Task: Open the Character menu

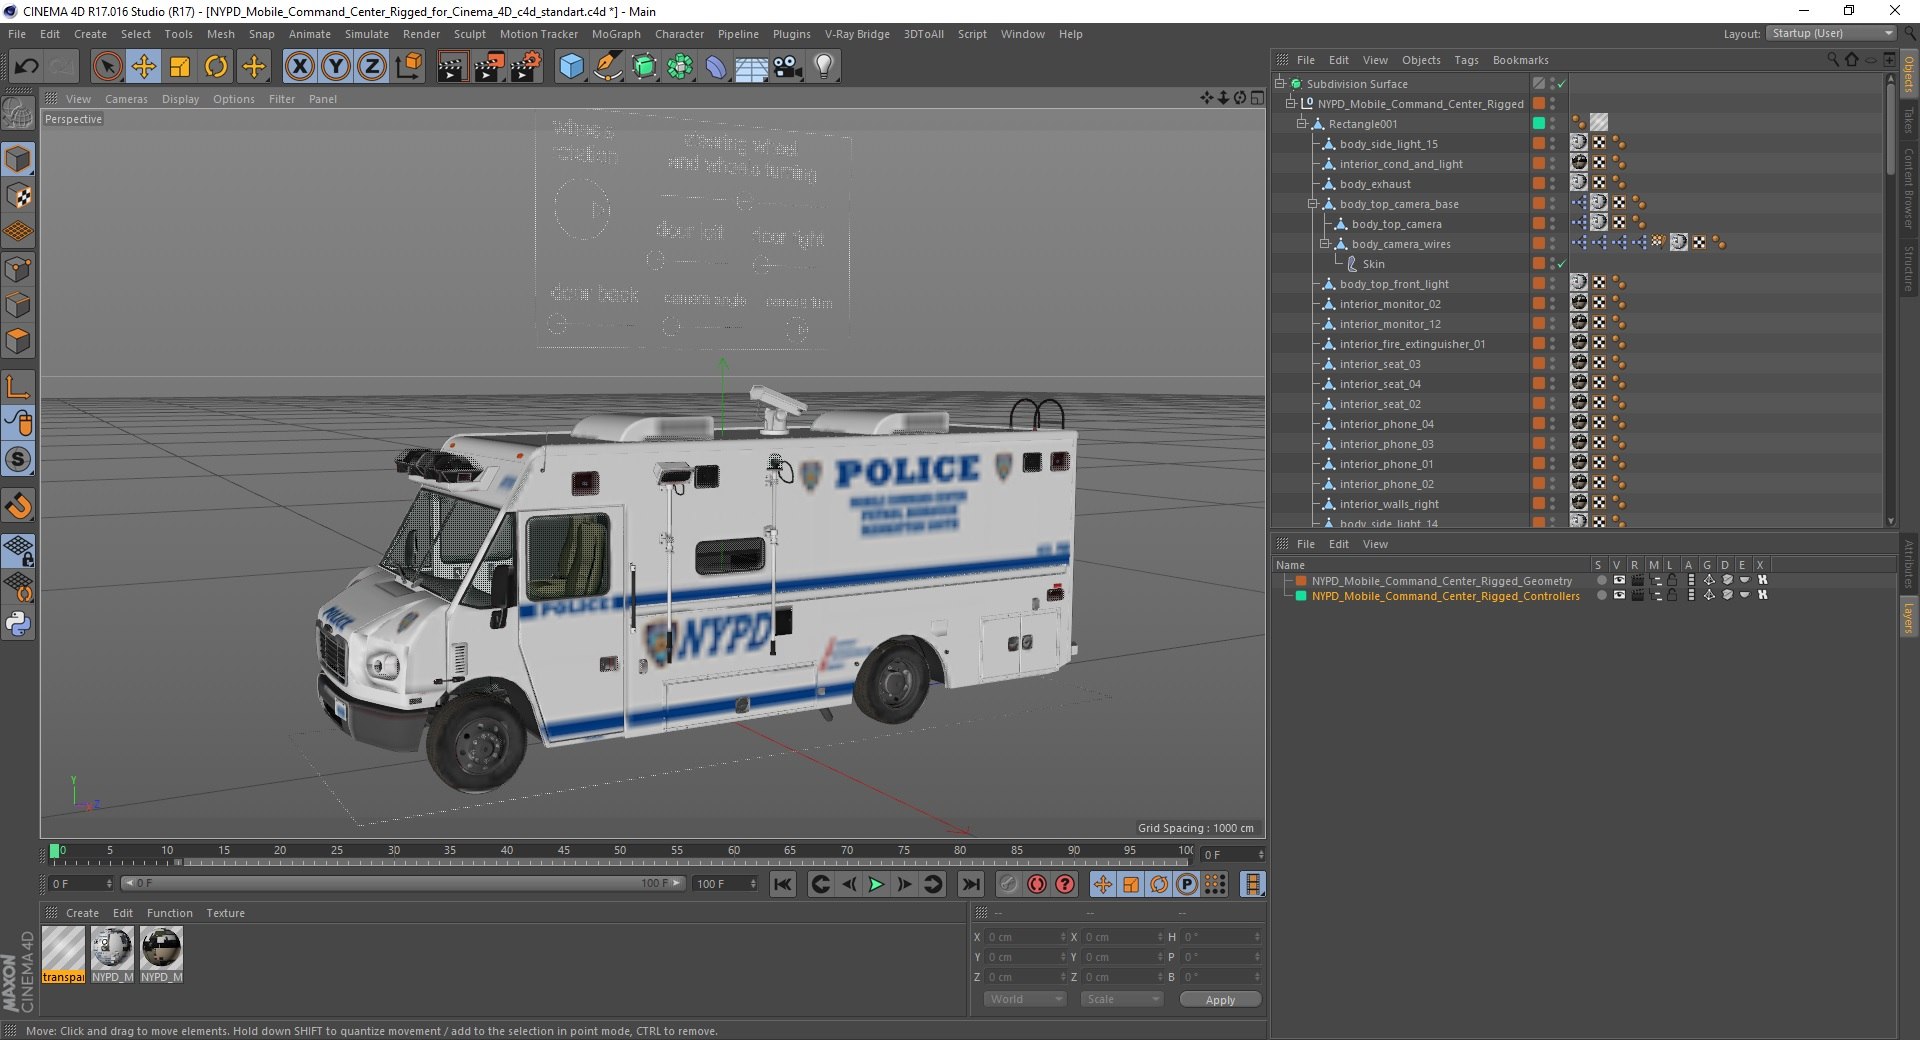Action: tap(679, 34)
